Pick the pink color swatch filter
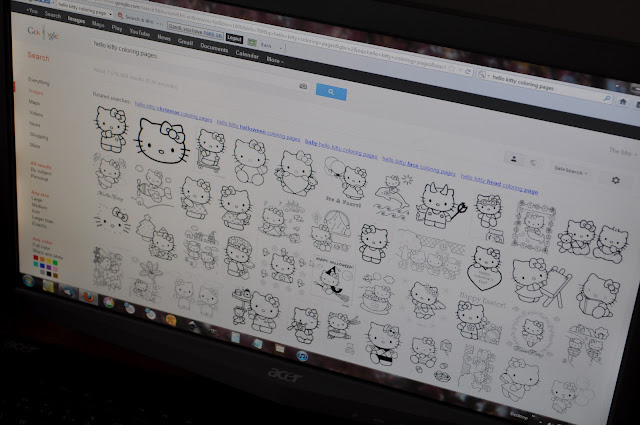Image resolution: width=640 pixels, height=425 pixels. coord(56,269)
